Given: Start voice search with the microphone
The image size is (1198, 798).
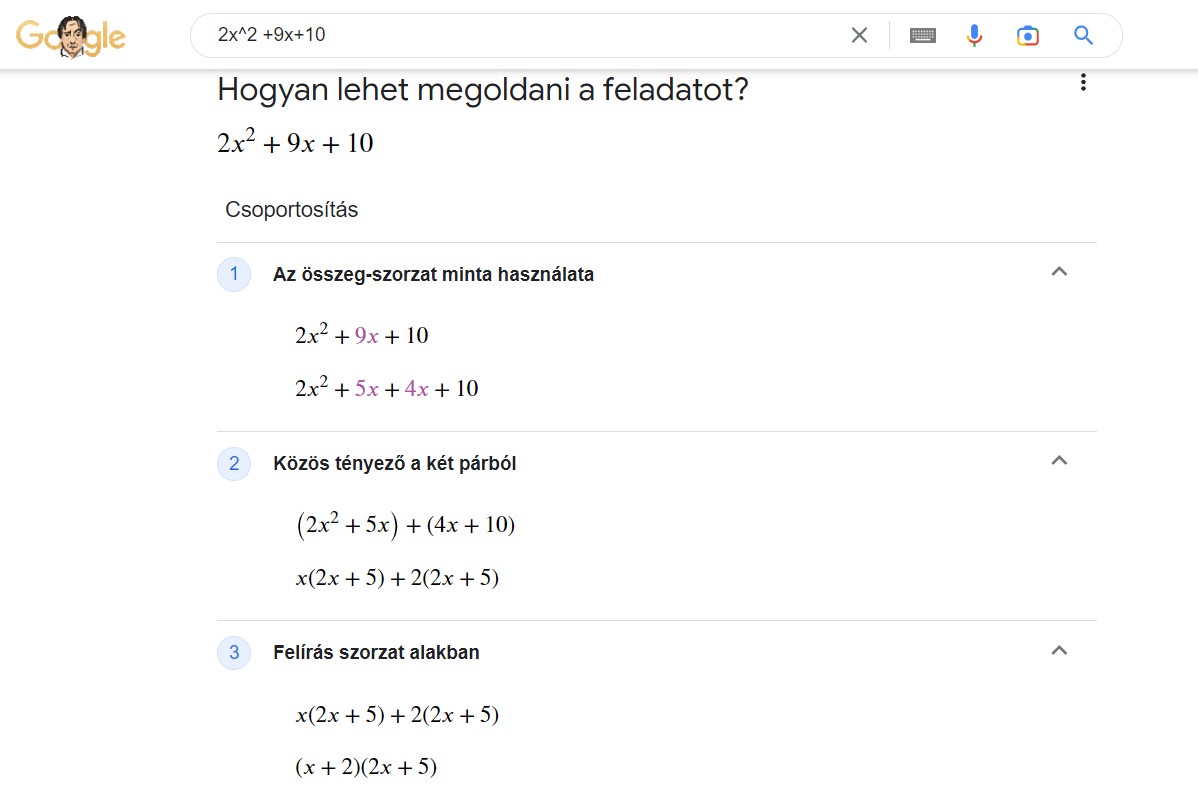Looking at the screenshot, I should [x=974, y=36].
